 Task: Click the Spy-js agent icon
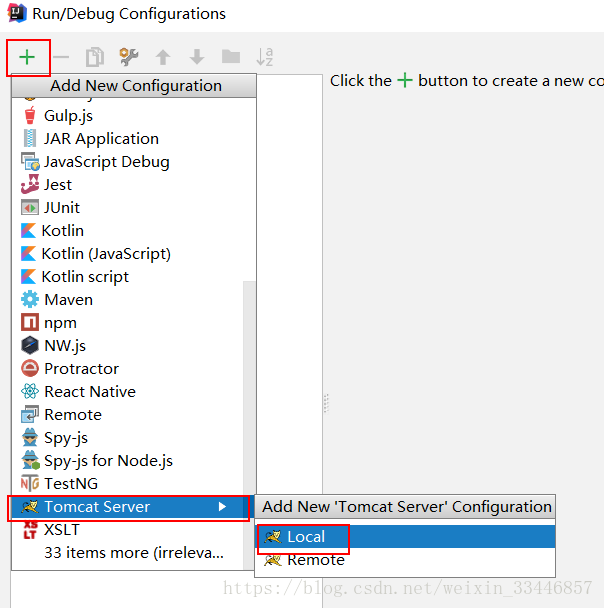click(x=30, y=437)
